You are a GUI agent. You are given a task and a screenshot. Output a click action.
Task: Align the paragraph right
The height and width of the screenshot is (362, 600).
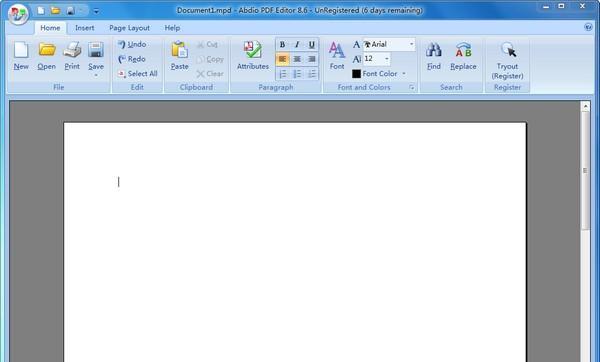pyautogui.click(x=312, y=59)
